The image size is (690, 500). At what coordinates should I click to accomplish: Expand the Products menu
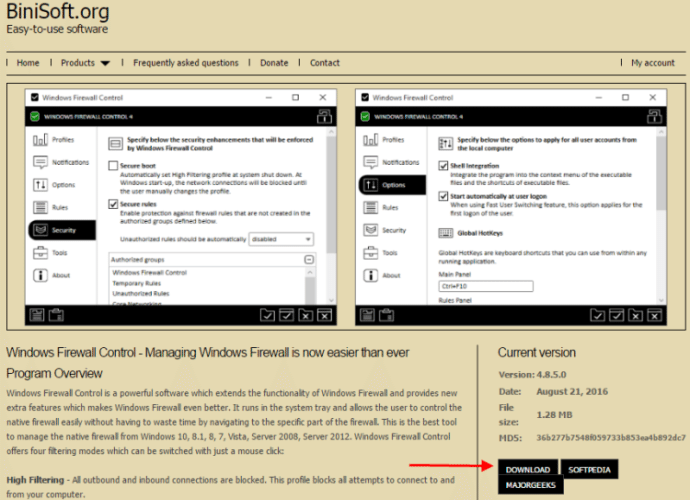85,63
